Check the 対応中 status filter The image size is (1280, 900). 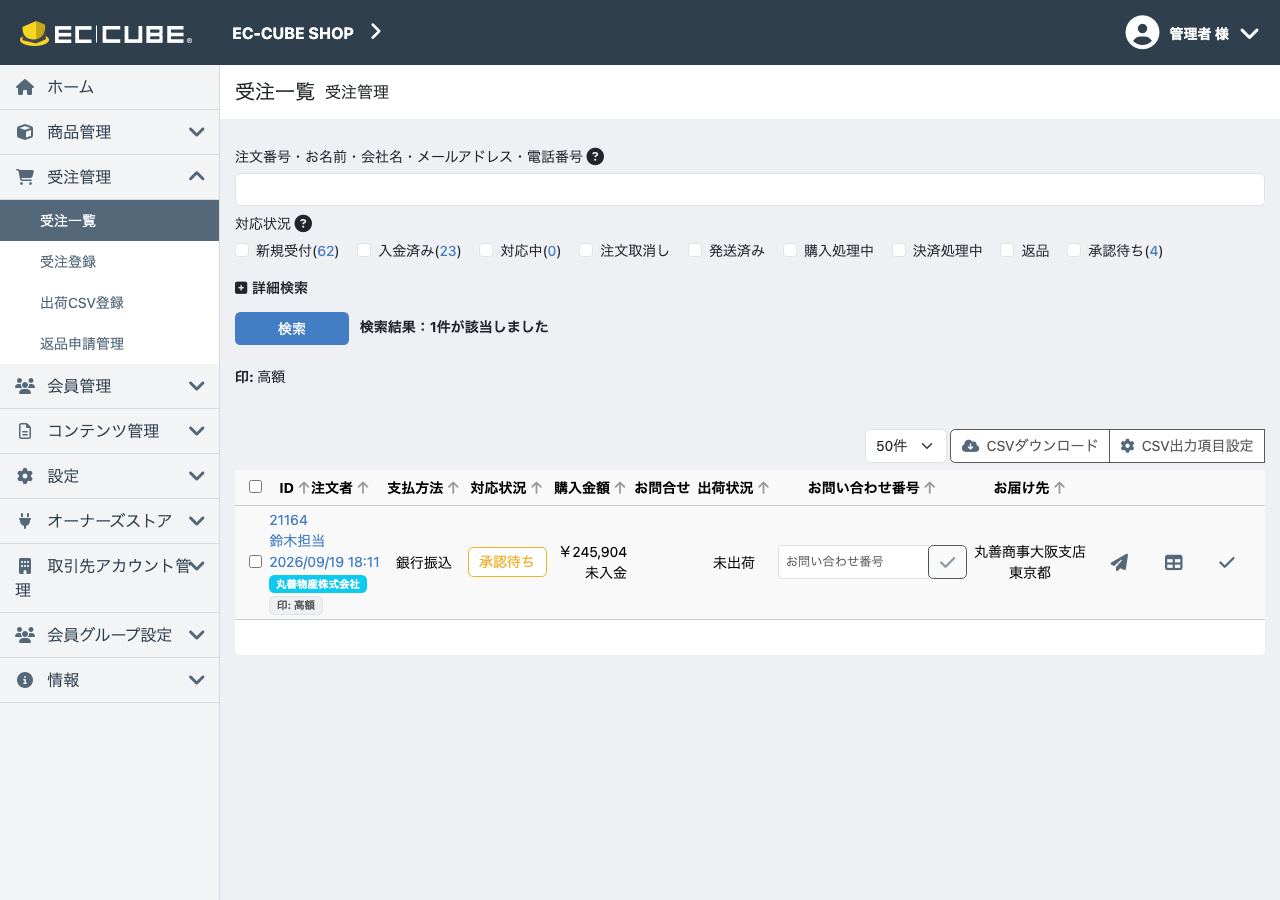[x=486, y=250]
